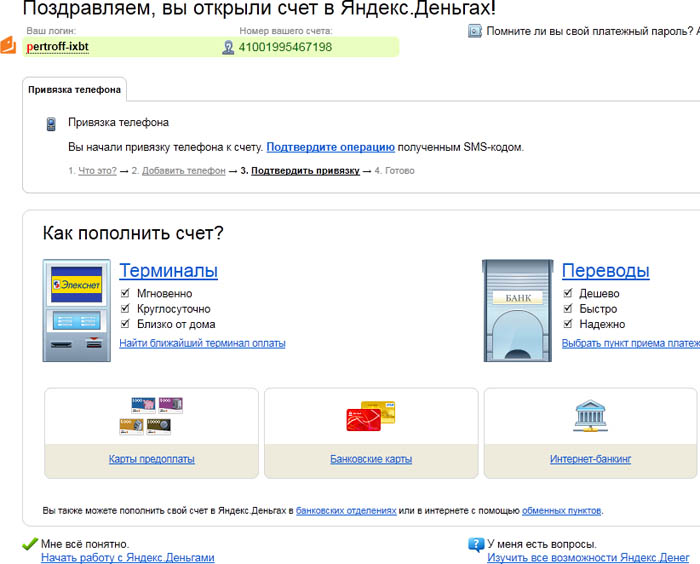Click the pertroff-ixbt login name
Image resolution: width=700 pixels, height=564 pixels.
click(x=58, y=47)
